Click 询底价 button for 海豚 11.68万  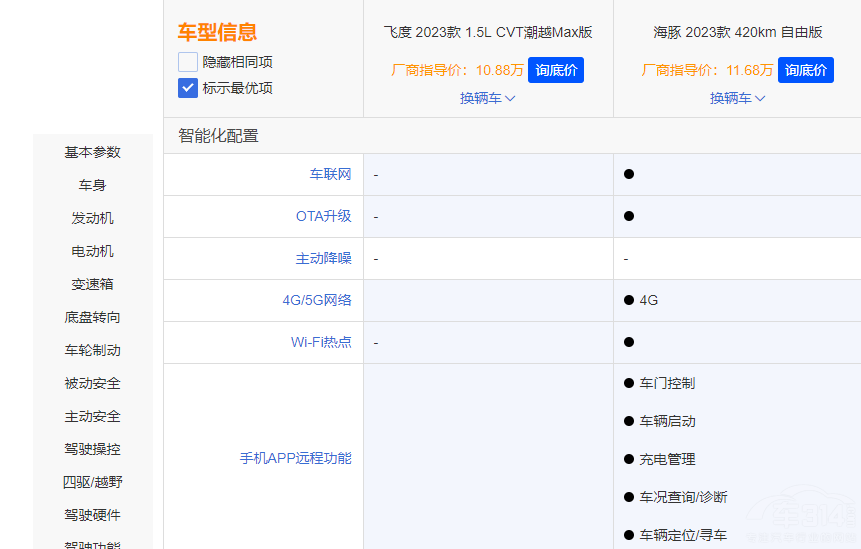[805, 70]
